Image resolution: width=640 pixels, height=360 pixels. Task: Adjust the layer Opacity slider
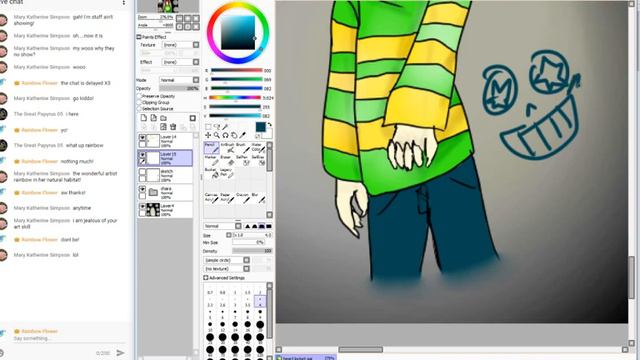pos(179,88)
